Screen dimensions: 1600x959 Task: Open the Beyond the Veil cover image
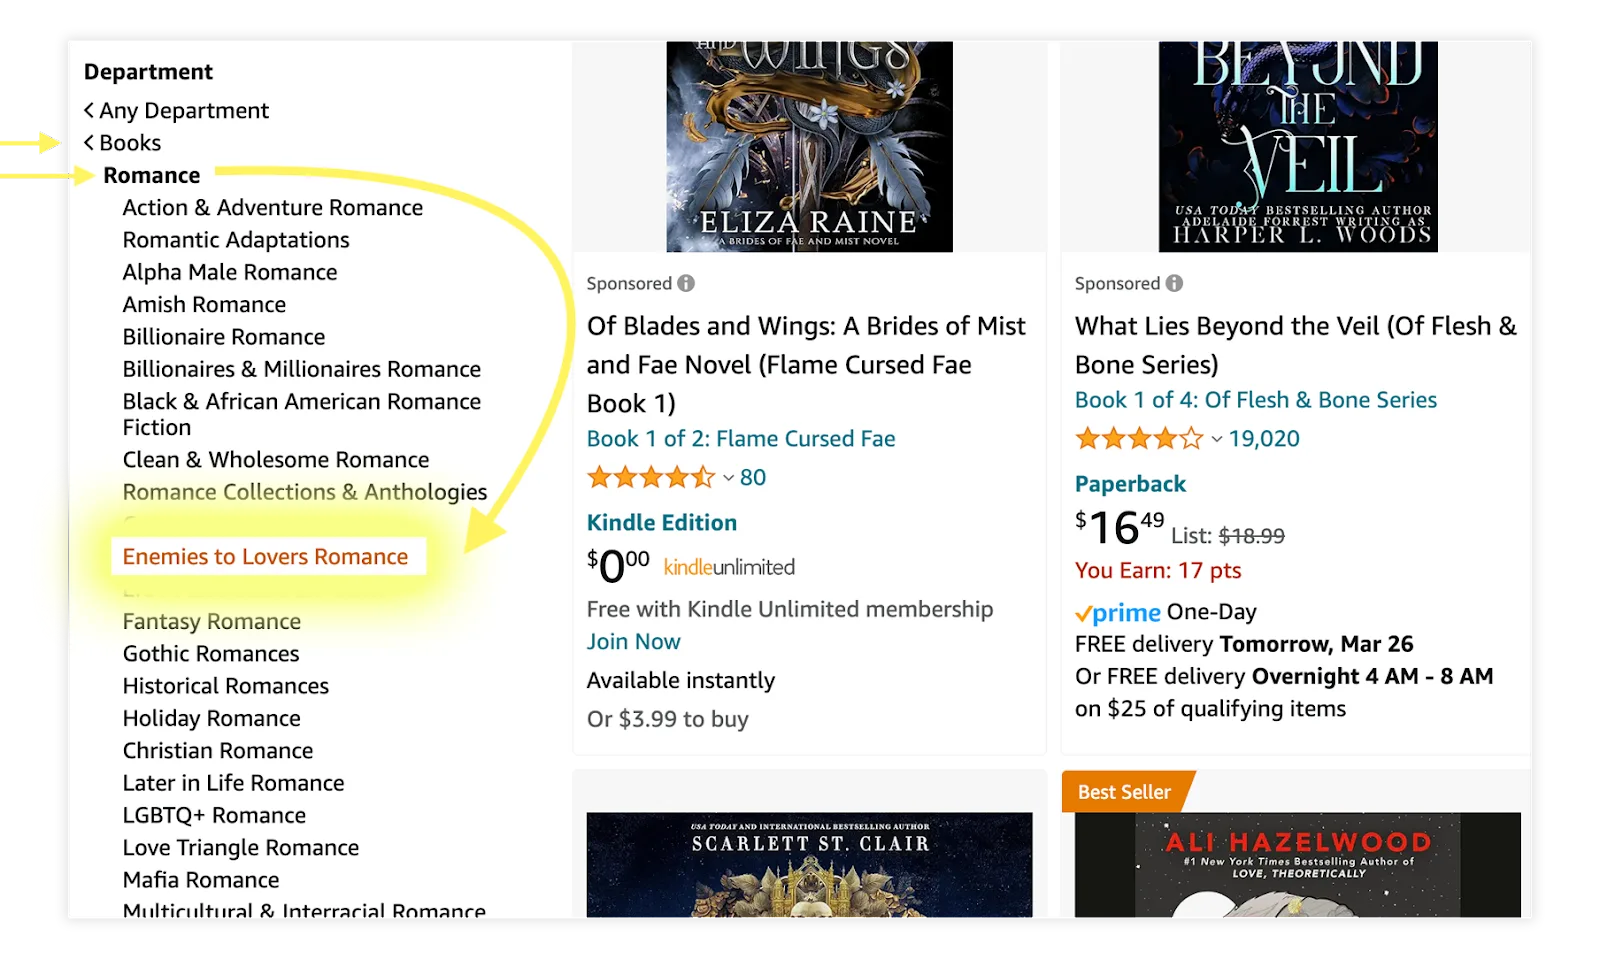click(1298, 147)
